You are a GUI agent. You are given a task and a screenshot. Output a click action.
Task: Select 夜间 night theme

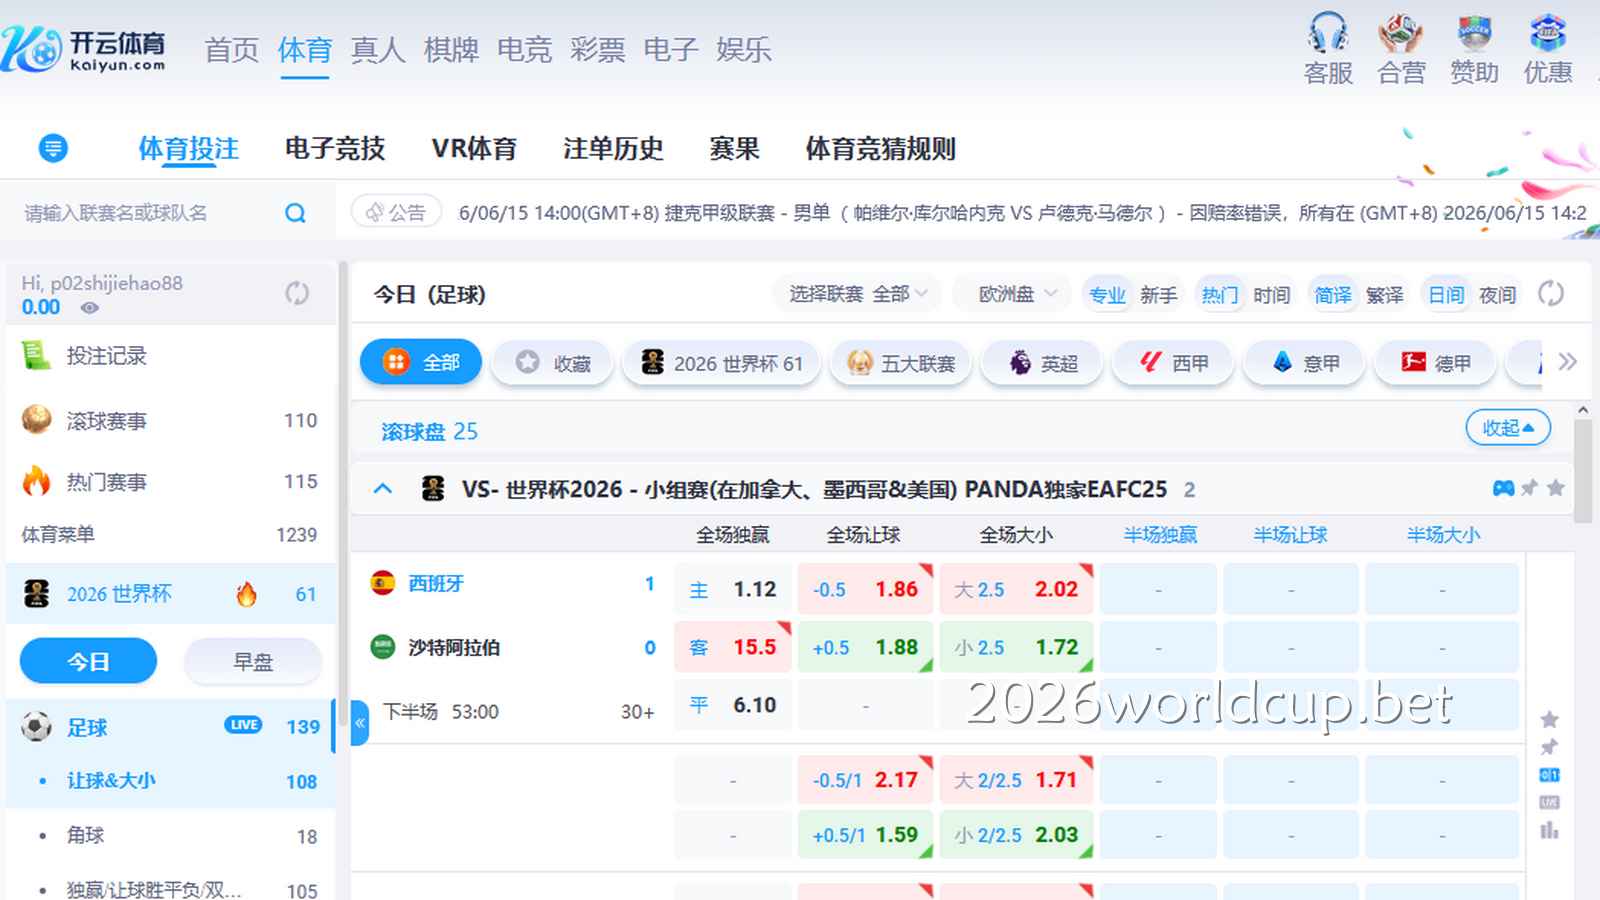pos(1498,295)
